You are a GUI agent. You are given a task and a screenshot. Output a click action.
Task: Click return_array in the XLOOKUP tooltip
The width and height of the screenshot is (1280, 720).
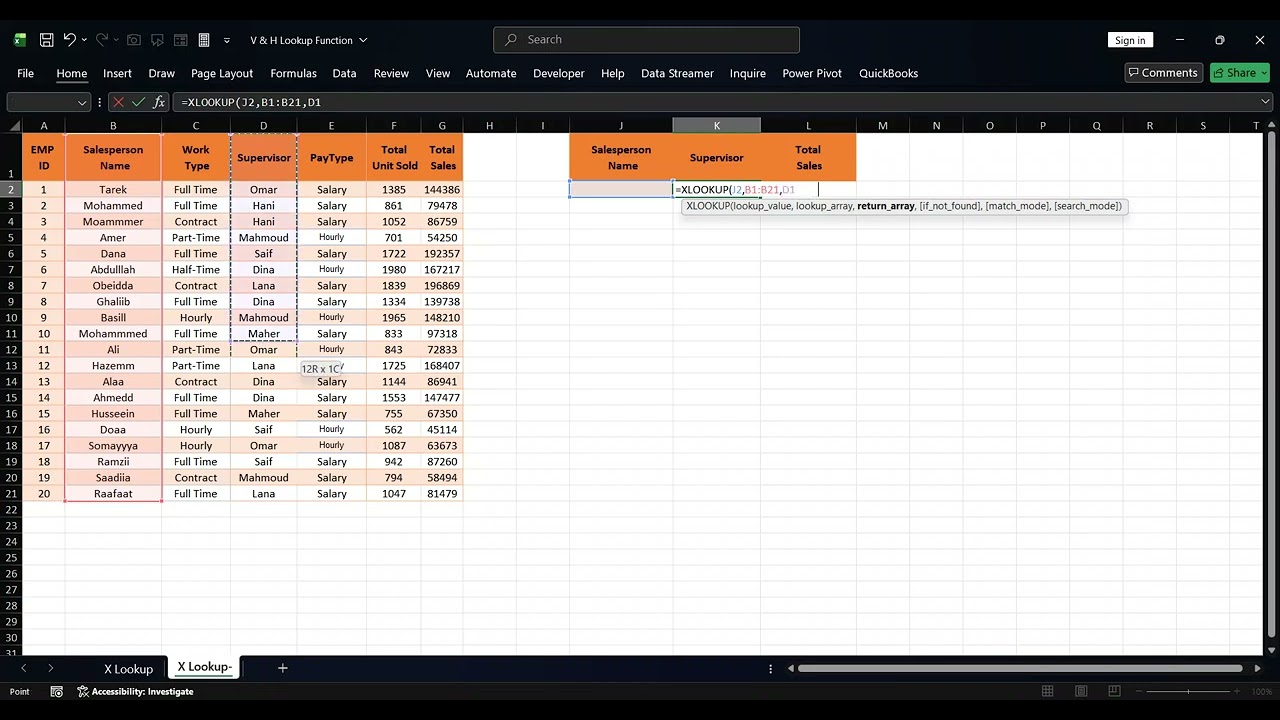click(x=885, y=206)
